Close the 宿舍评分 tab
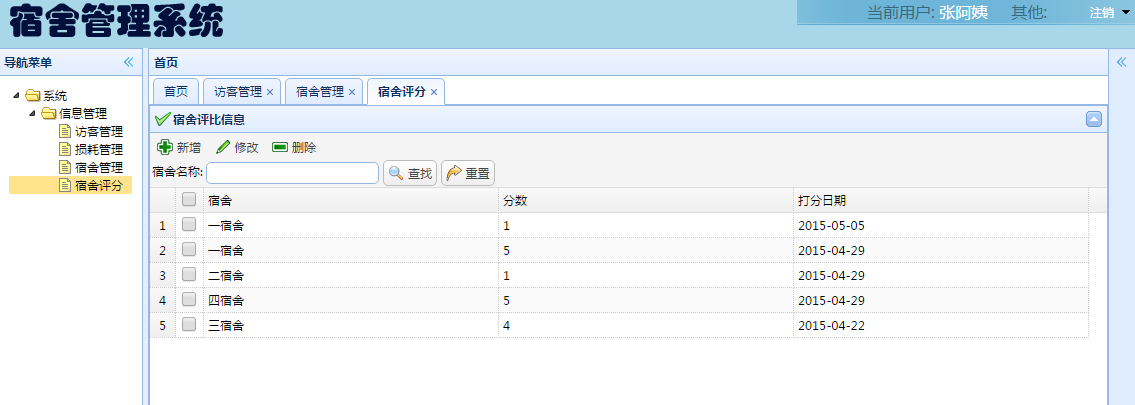1135x405 pixels. tap(434, 92)
